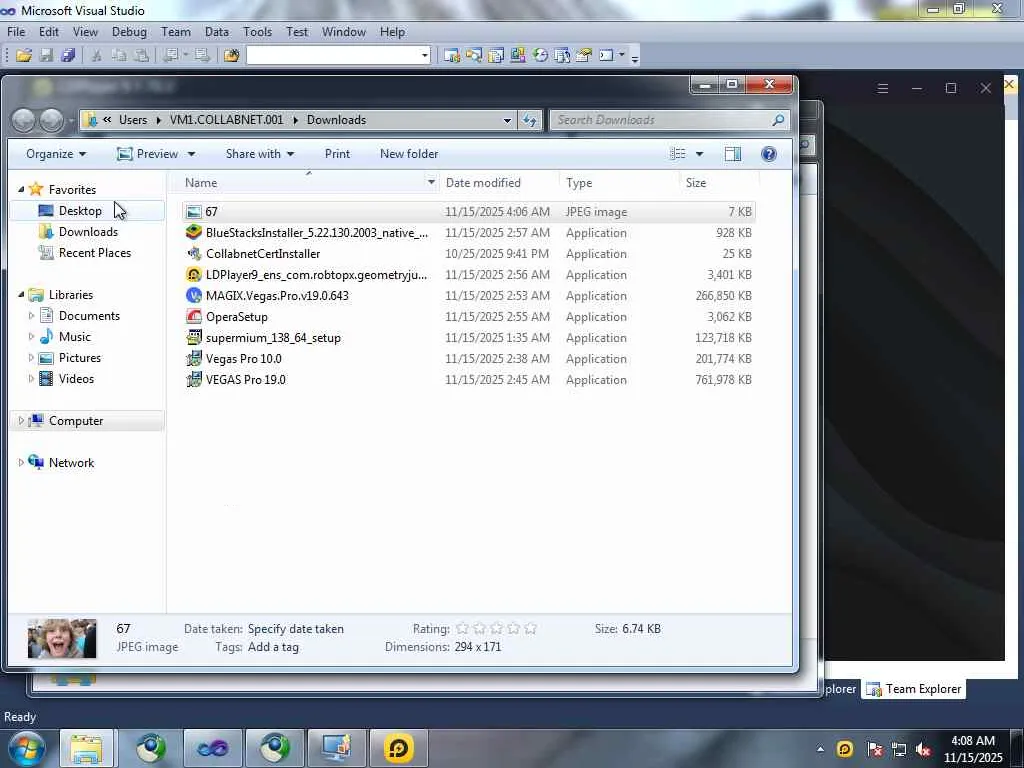Select Recent Places in navigation pane
1024x768 pixels.
click(x=95, y=253)
